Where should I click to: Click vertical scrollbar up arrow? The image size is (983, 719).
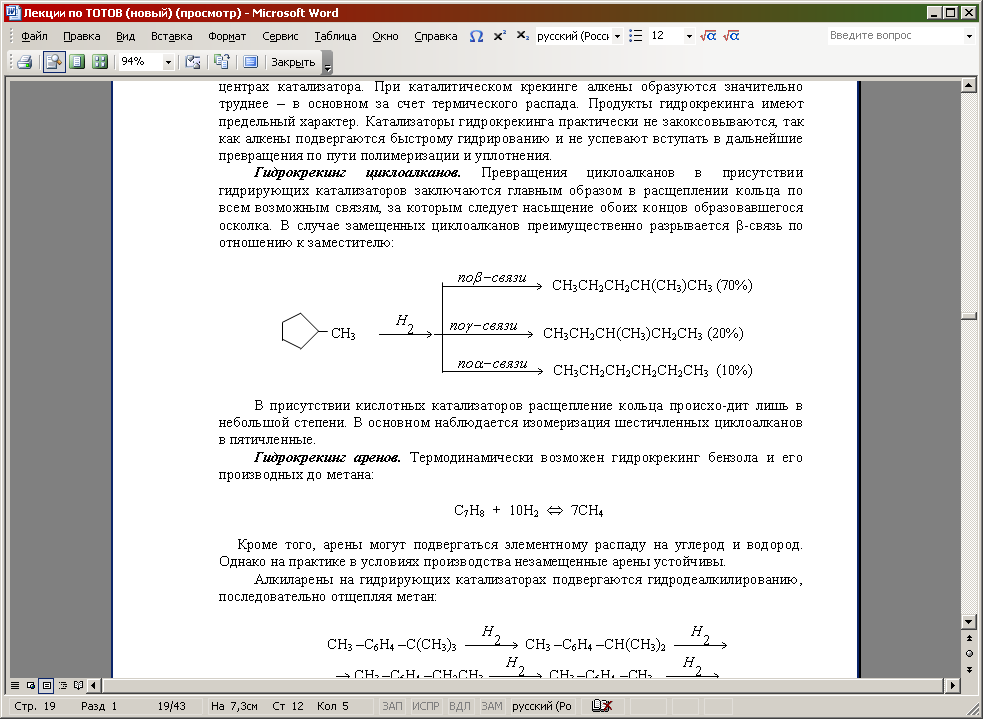click(969, 85)
